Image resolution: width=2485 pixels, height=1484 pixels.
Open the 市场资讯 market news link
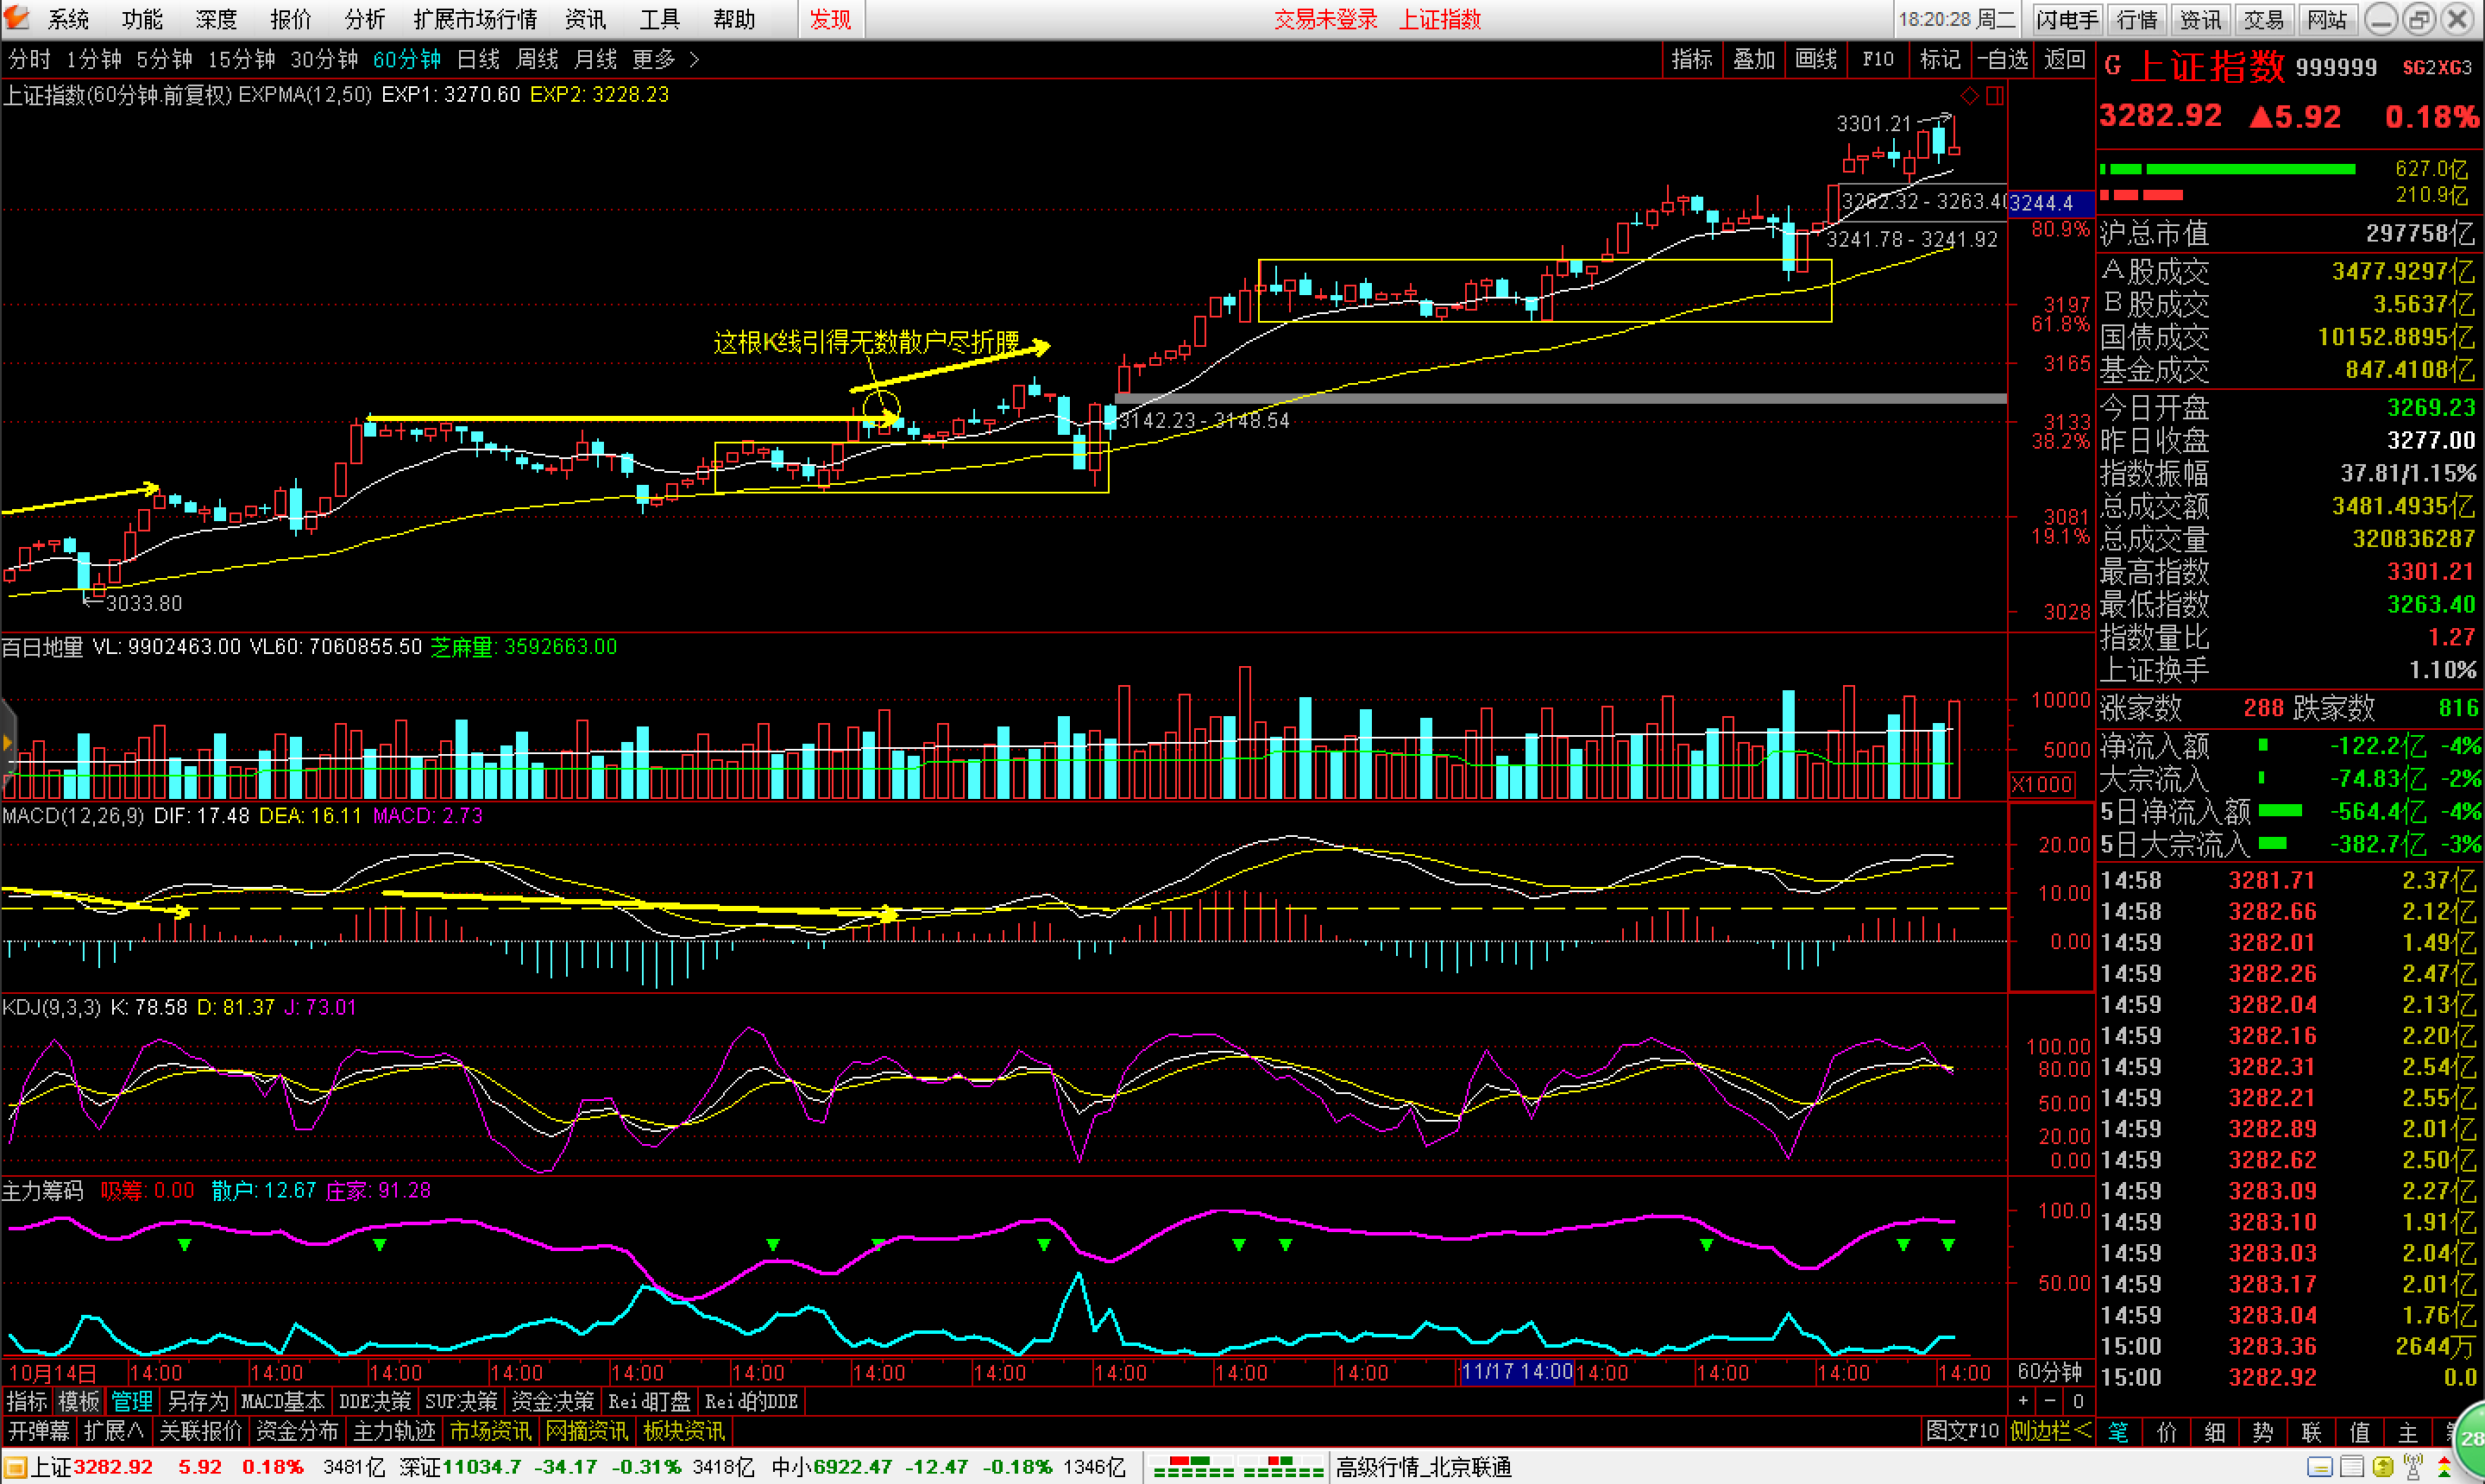(x=490, y=1431)
